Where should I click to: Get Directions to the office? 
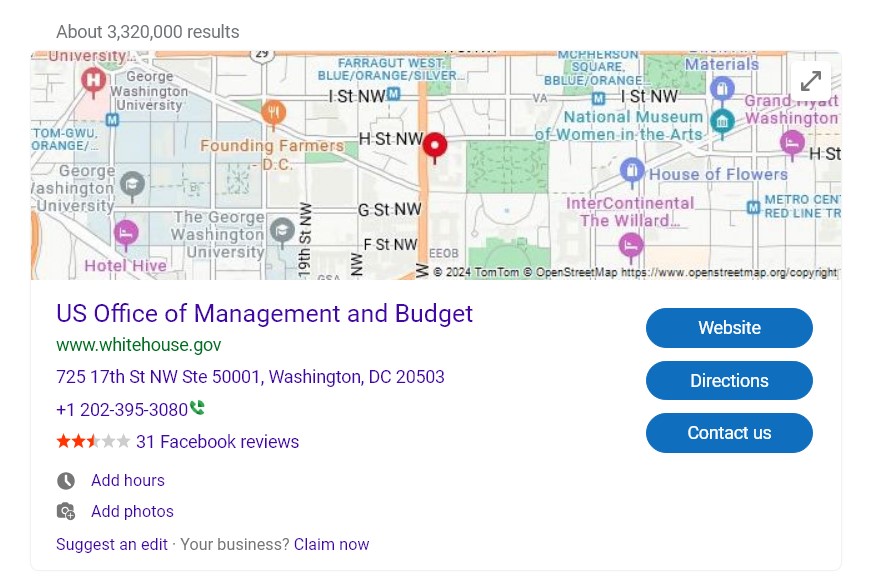729,380
